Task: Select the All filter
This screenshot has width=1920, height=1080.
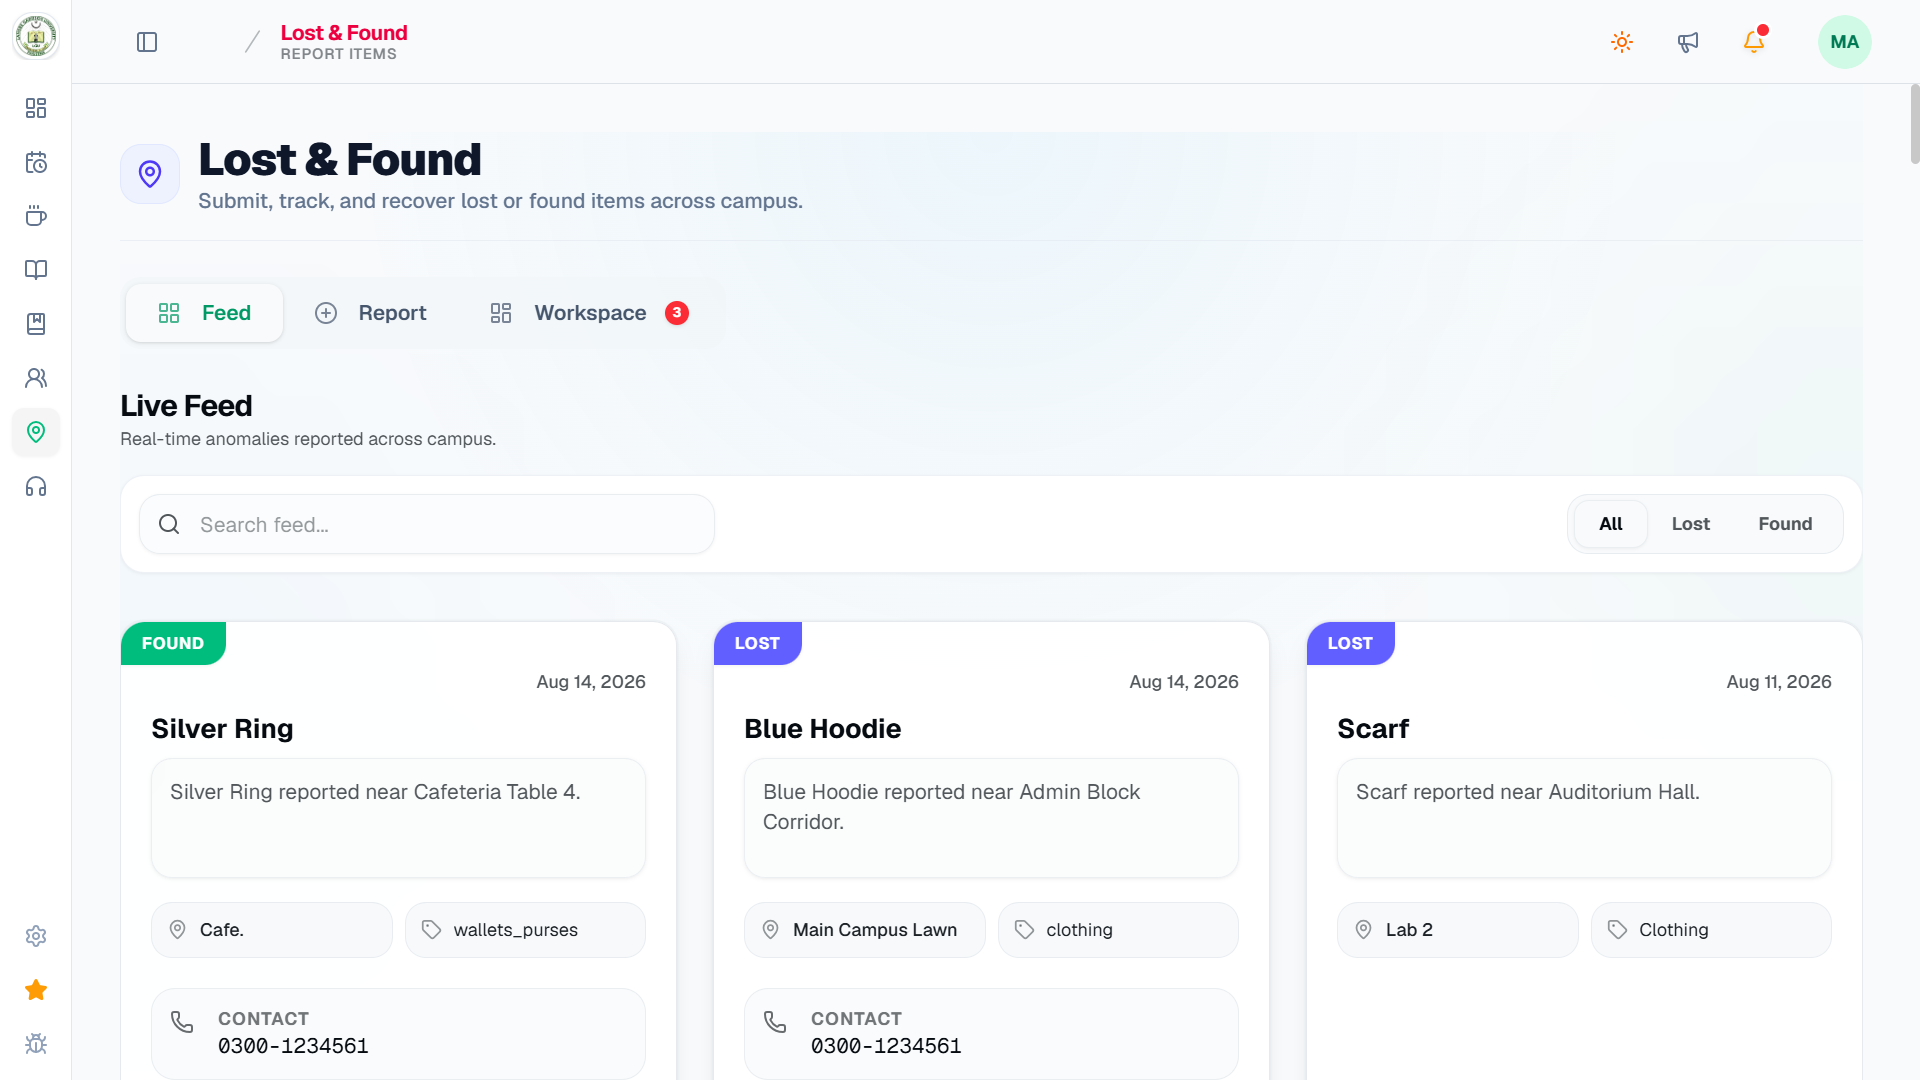Action: [1610, 524]
